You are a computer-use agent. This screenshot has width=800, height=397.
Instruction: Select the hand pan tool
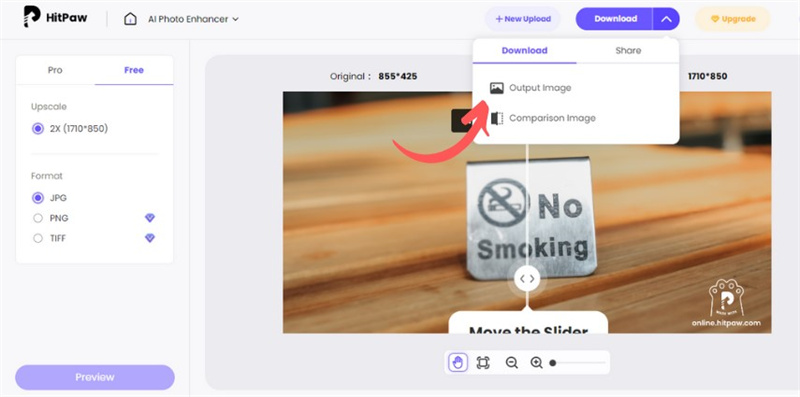[458, 362]
